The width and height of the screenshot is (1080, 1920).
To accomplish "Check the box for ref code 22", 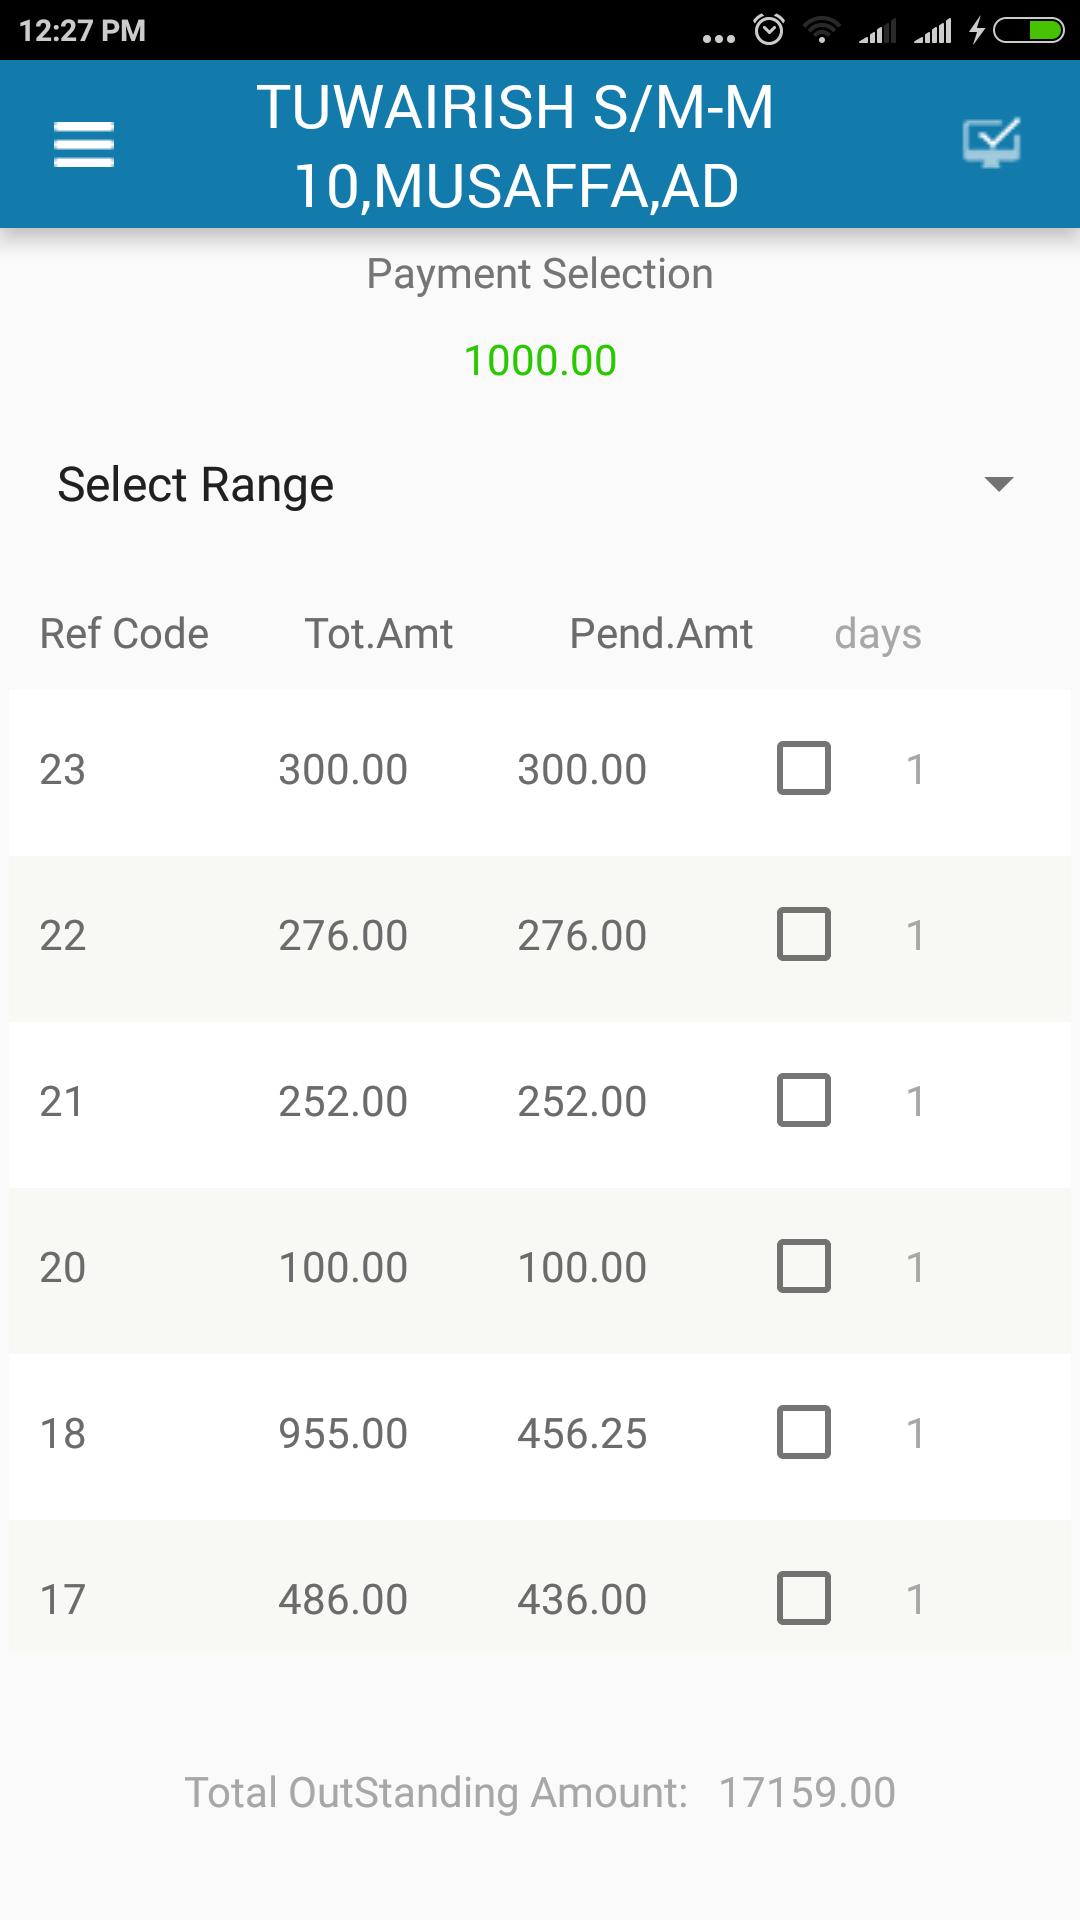I will 804,934.
